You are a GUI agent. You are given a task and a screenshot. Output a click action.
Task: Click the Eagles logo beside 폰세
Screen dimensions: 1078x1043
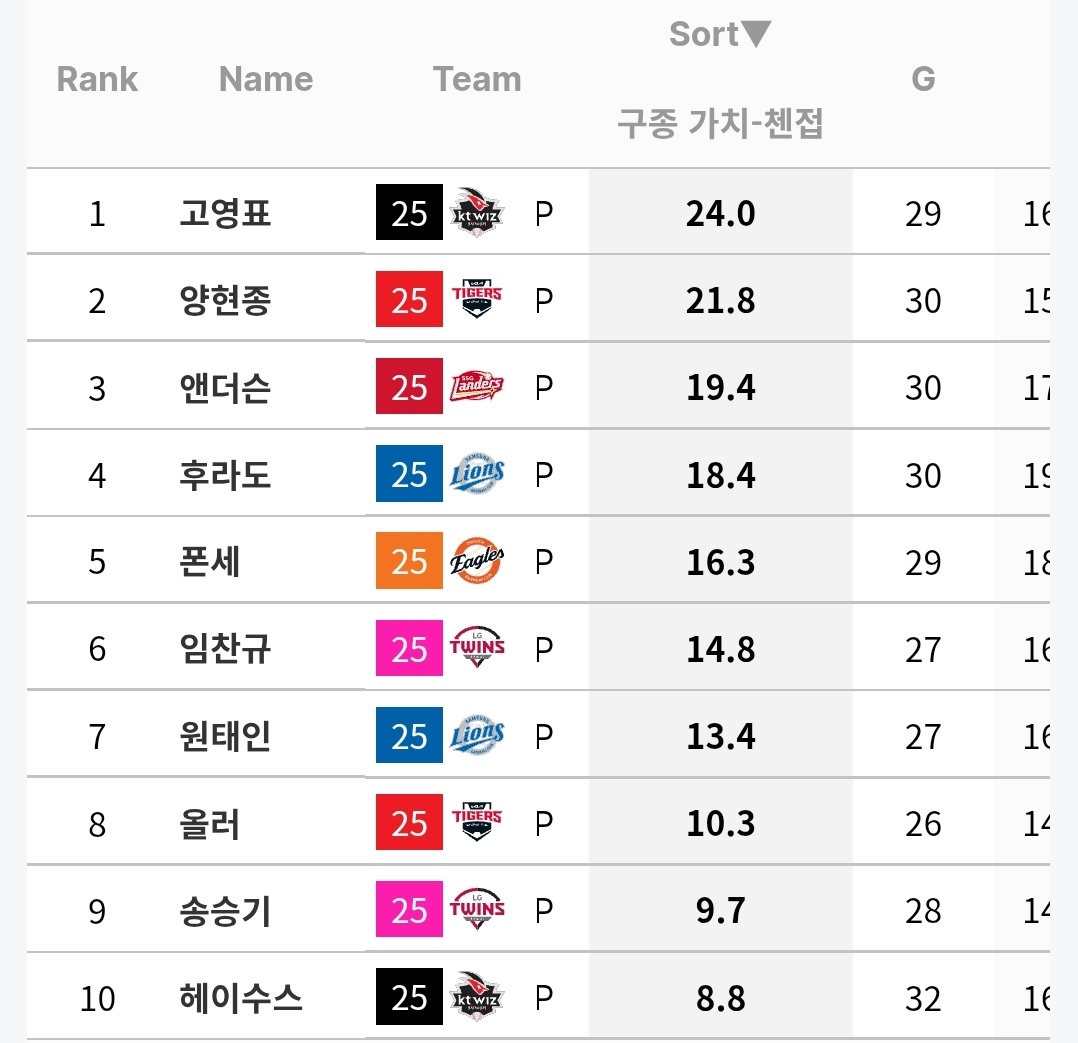[477, 561]
